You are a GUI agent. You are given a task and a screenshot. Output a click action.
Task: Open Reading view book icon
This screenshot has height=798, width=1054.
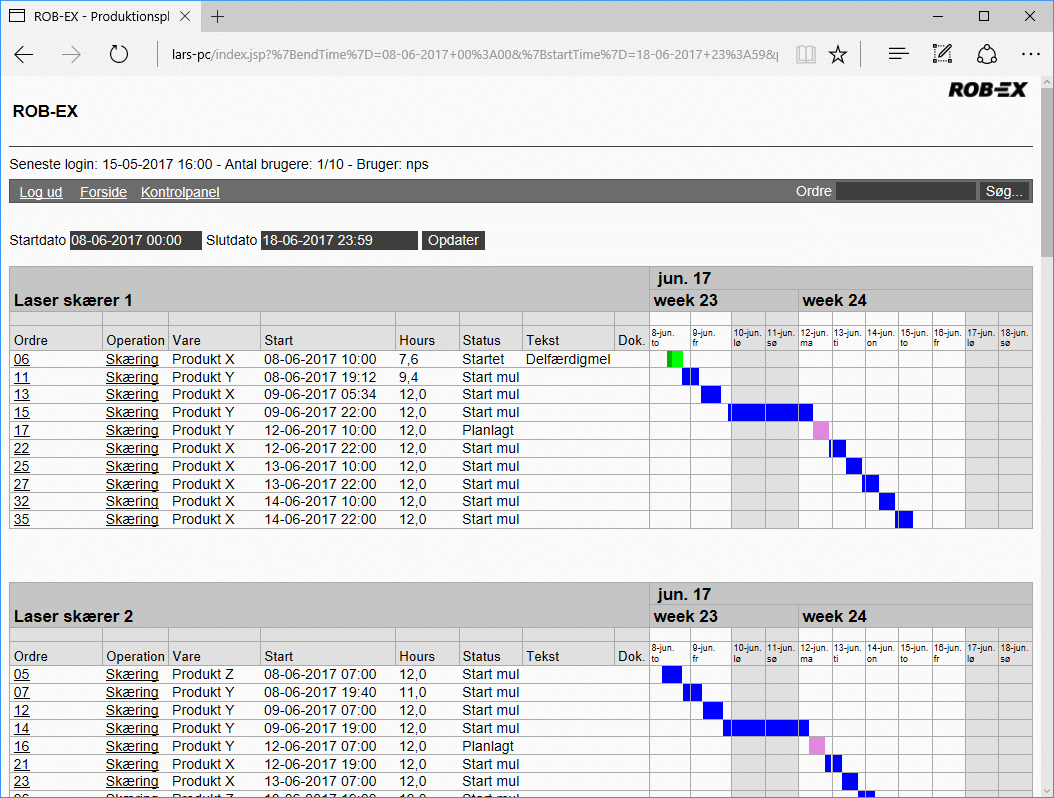805,55
